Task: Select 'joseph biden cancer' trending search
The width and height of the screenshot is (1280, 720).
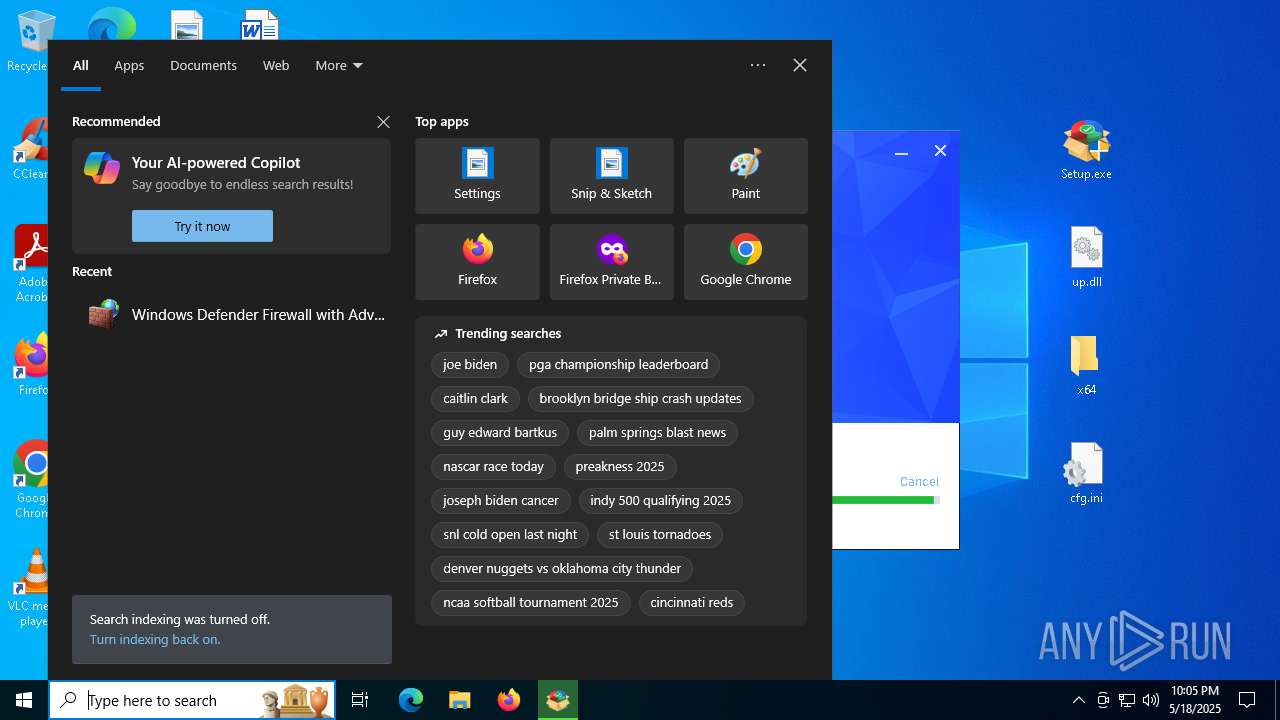Action: pyautogui.click(x=501, y=501)
